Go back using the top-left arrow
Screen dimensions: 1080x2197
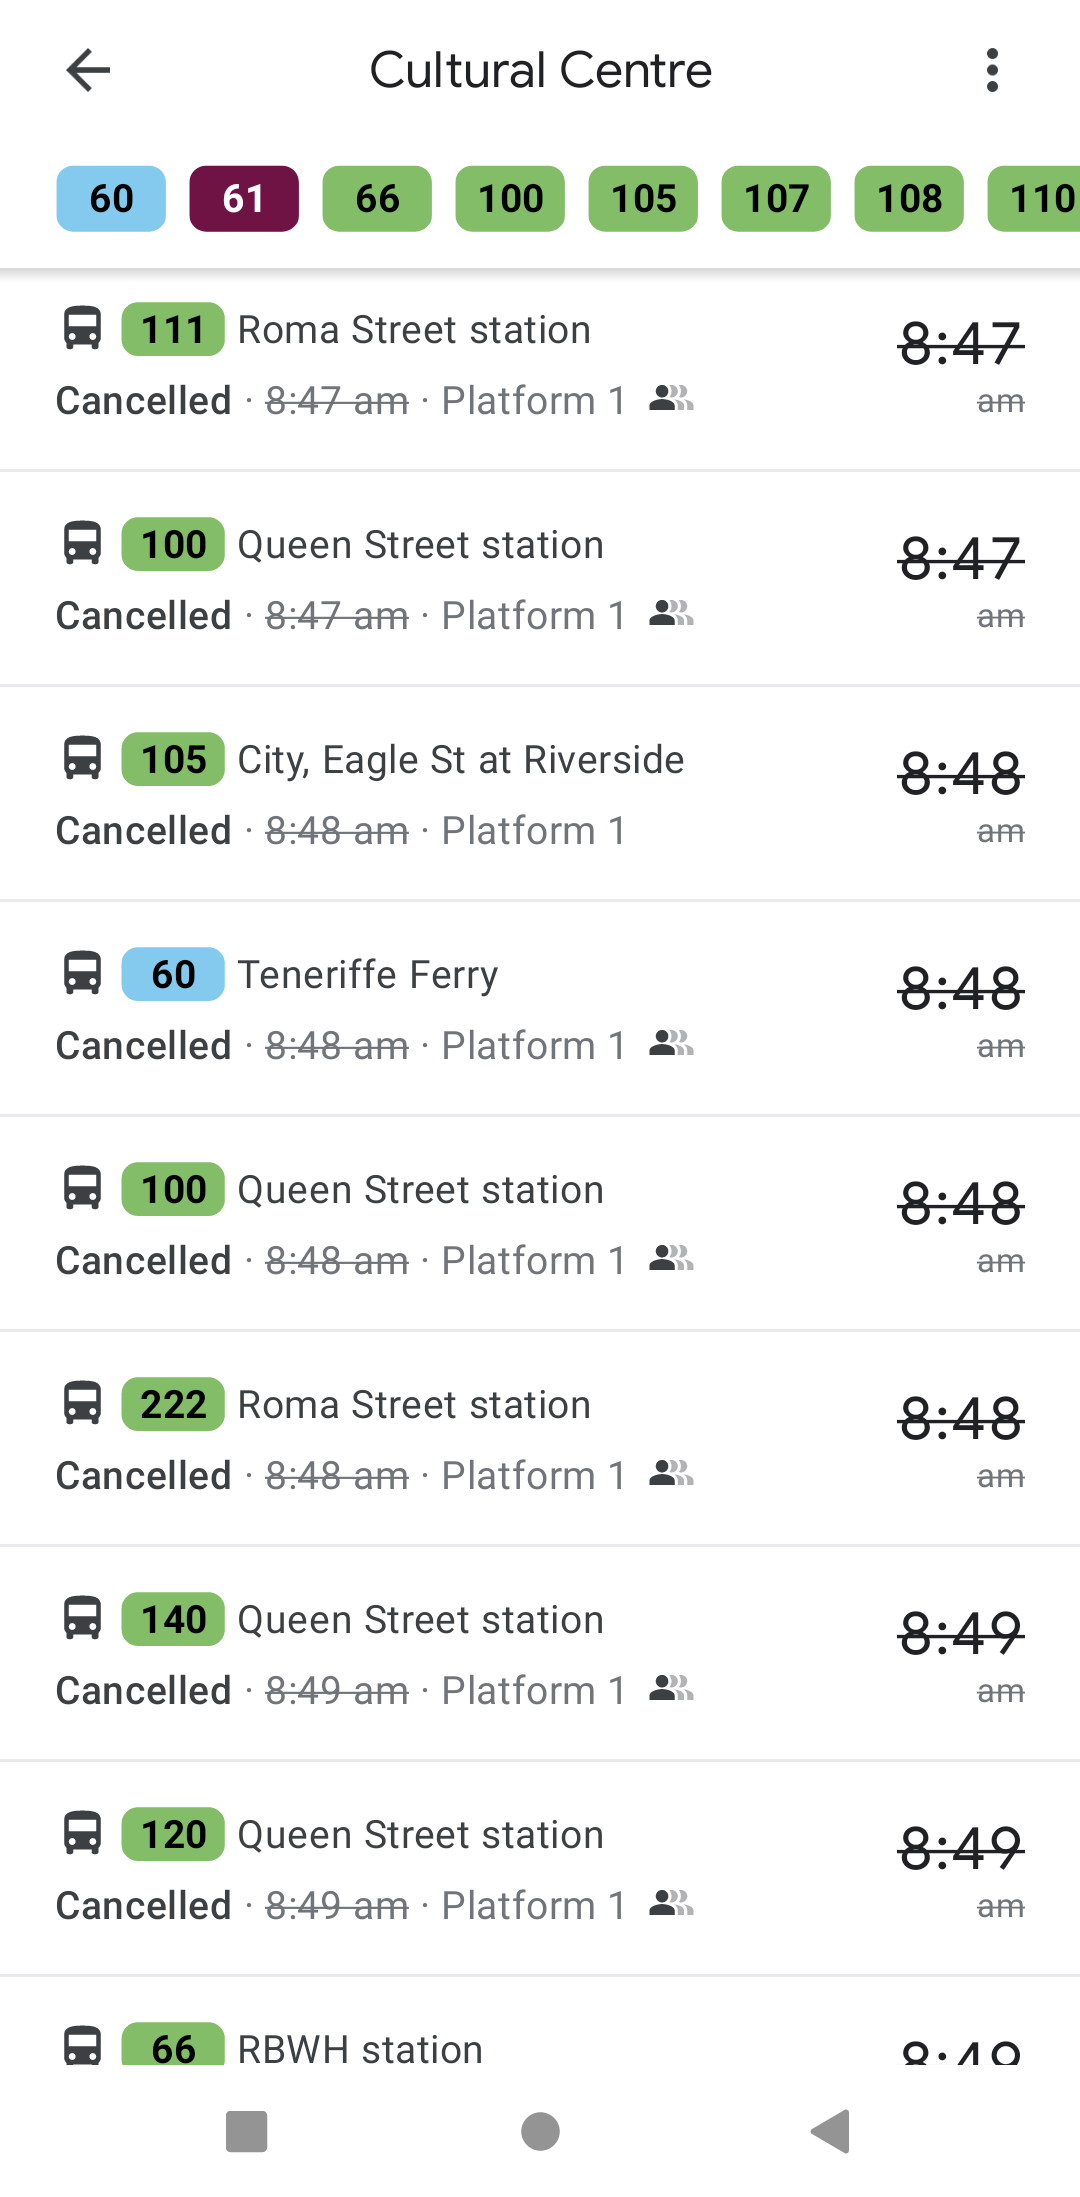coord(88,70)
